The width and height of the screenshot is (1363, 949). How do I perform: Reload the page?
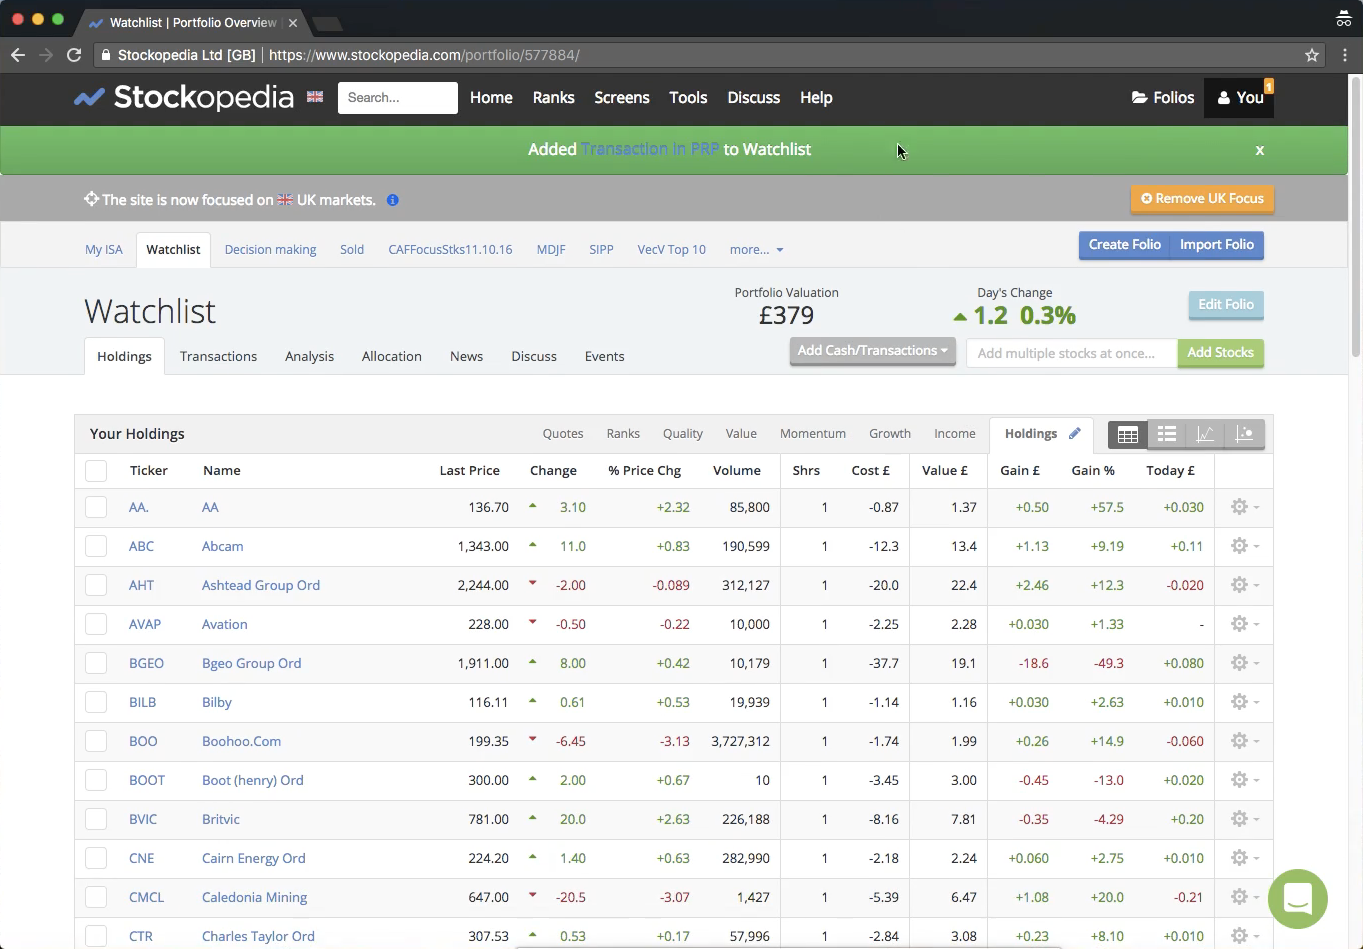pos(74,55)
